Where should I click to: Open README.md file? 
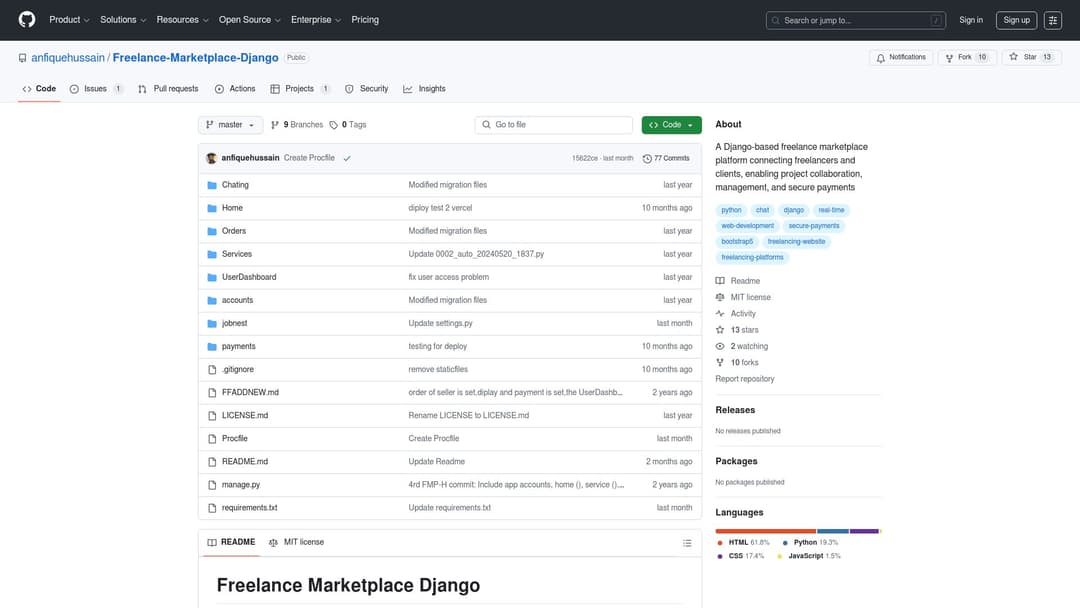coord(245,461)
